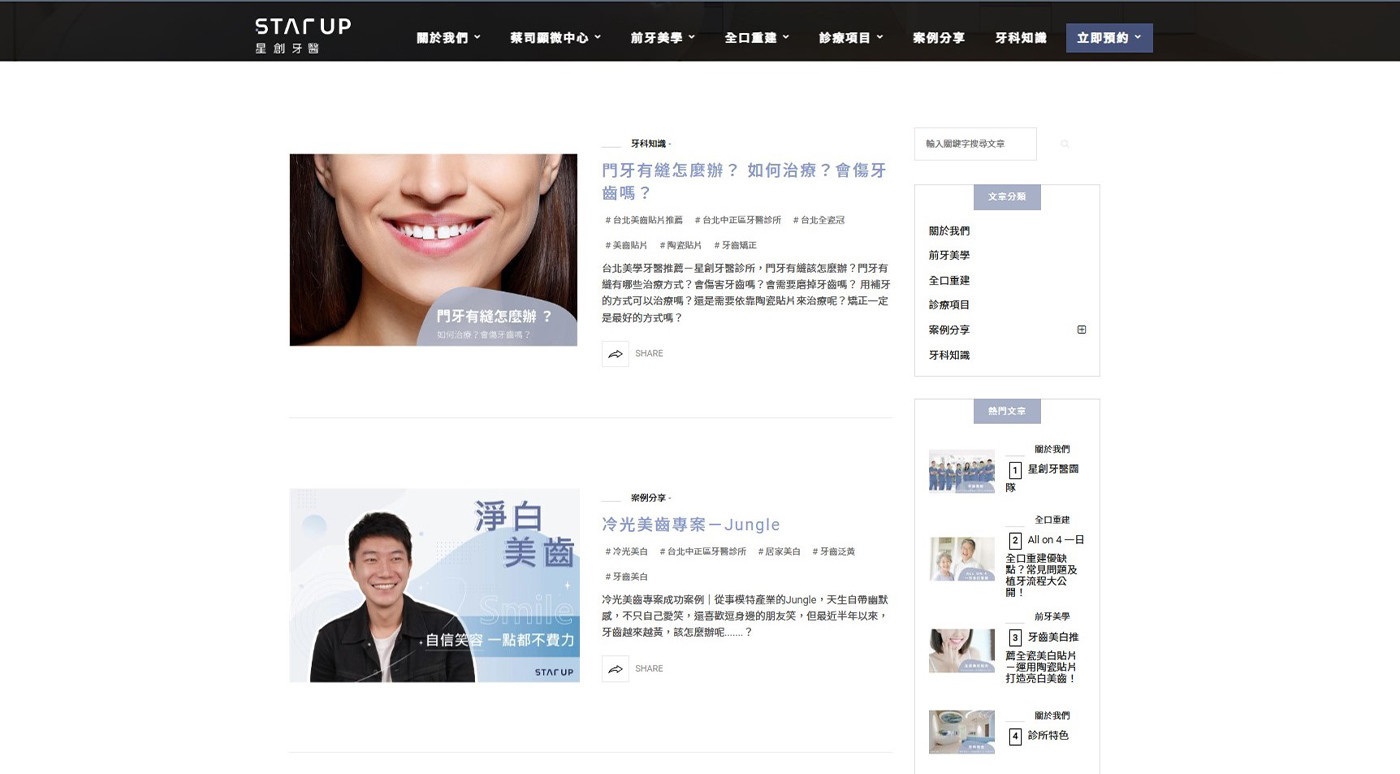1400x774 pixels.
Task: Click tag #居家美白
Action: tap(779, 552)
